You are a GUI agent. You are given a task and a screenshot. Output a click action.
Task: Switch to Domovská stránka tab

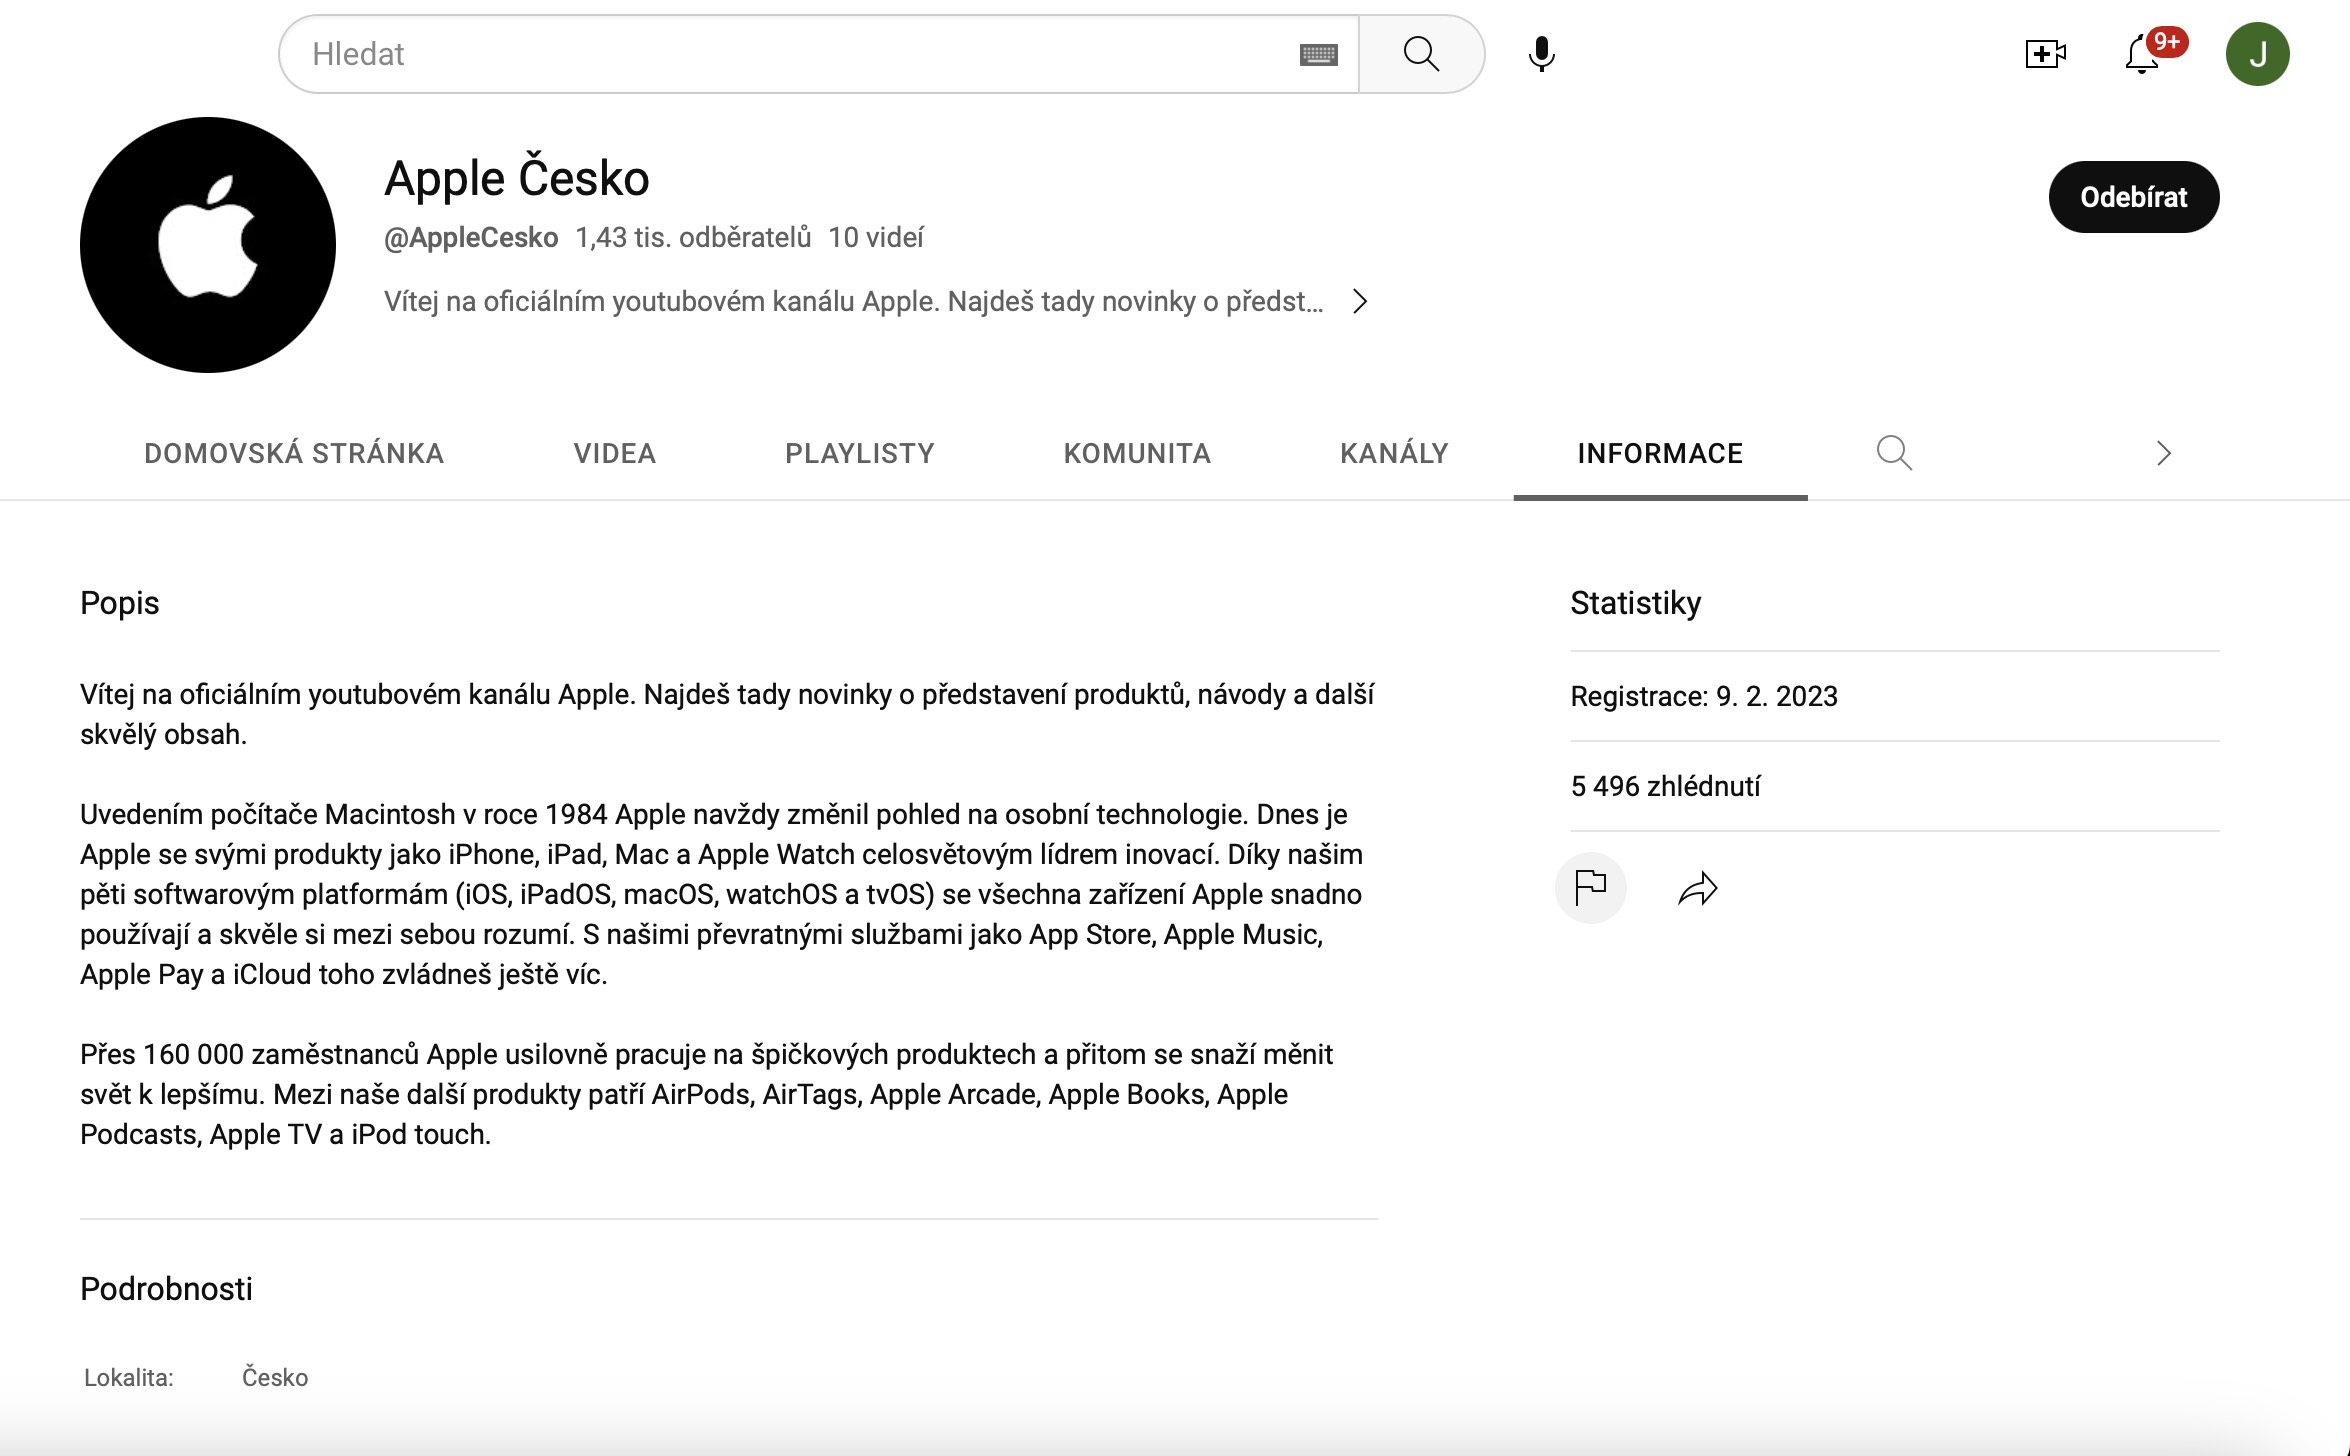[294, 453]
